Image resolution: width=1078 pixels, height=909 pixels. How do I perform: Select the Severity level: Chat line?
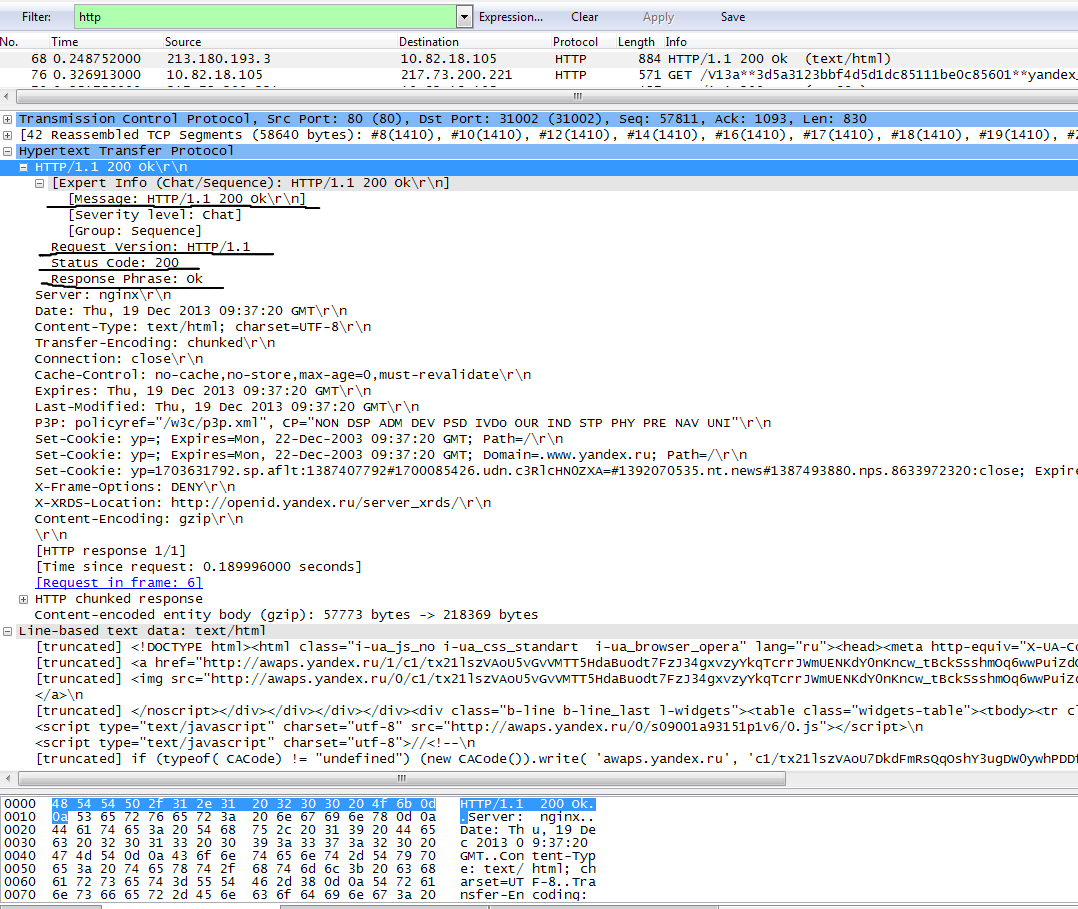[x=155, y=215]
